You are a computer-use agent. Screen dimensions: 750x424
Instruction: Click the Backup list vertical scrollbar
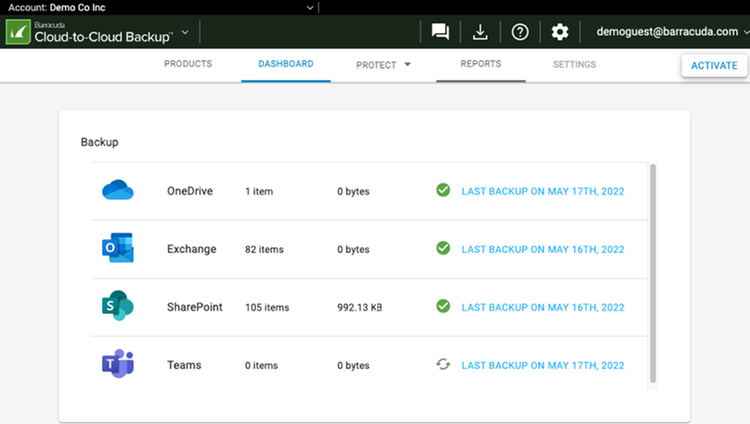pyautogui.click(x=653, y=273)
